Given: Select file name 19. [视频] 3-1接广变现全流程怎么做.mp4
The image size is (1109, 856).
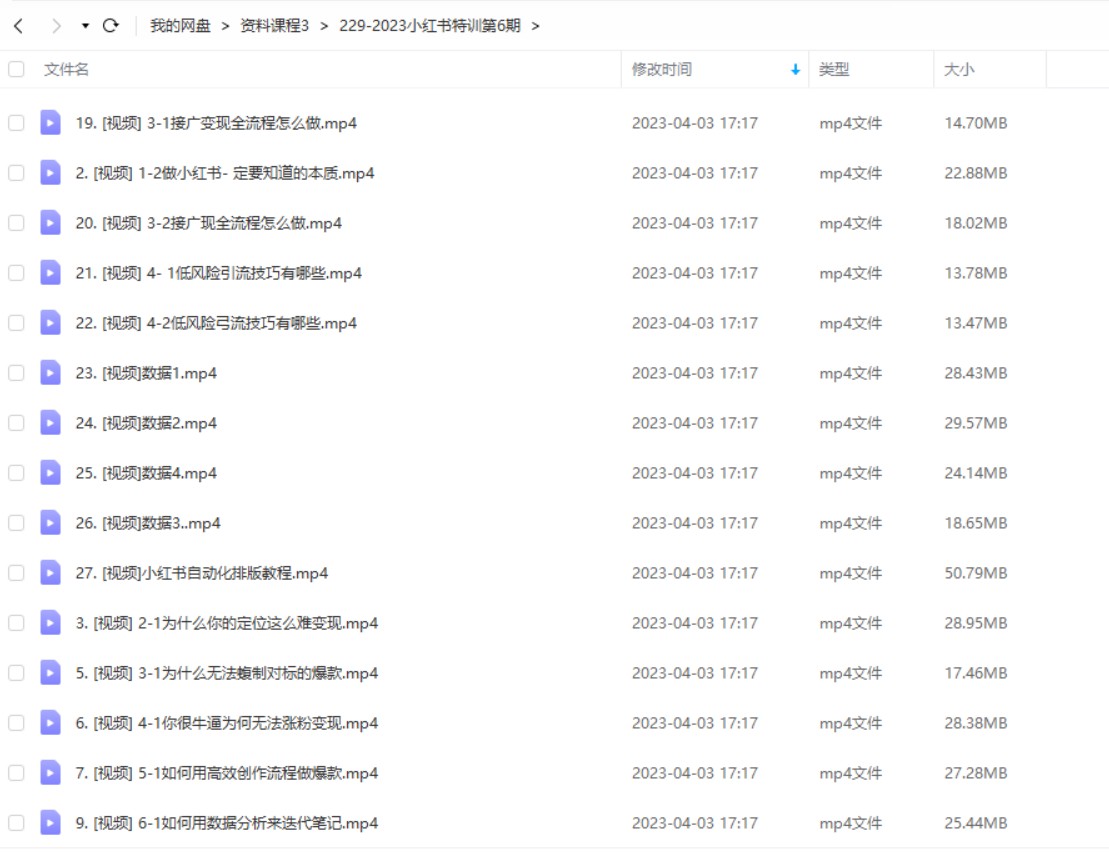Looking at the screenshot, I should click(x=216, y=123).
